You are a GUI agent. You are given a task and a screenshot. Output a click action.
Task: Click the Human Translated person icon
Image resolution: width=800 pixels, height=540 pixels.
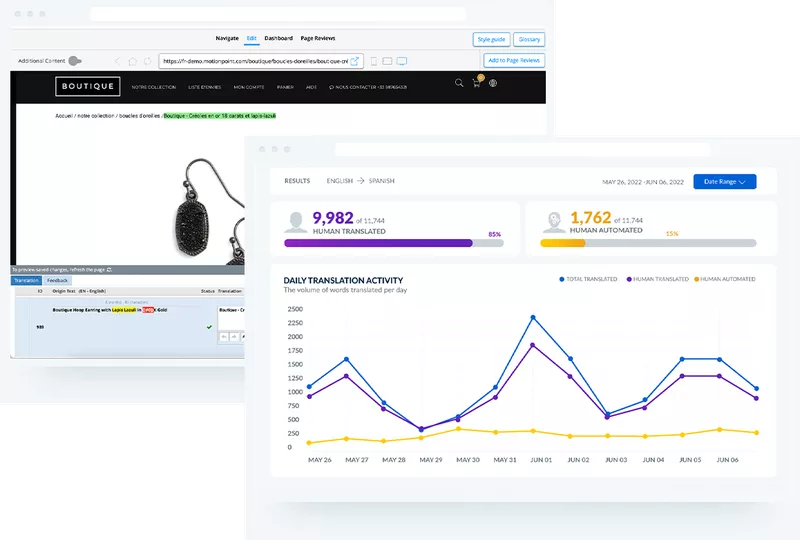coord(296,223)
